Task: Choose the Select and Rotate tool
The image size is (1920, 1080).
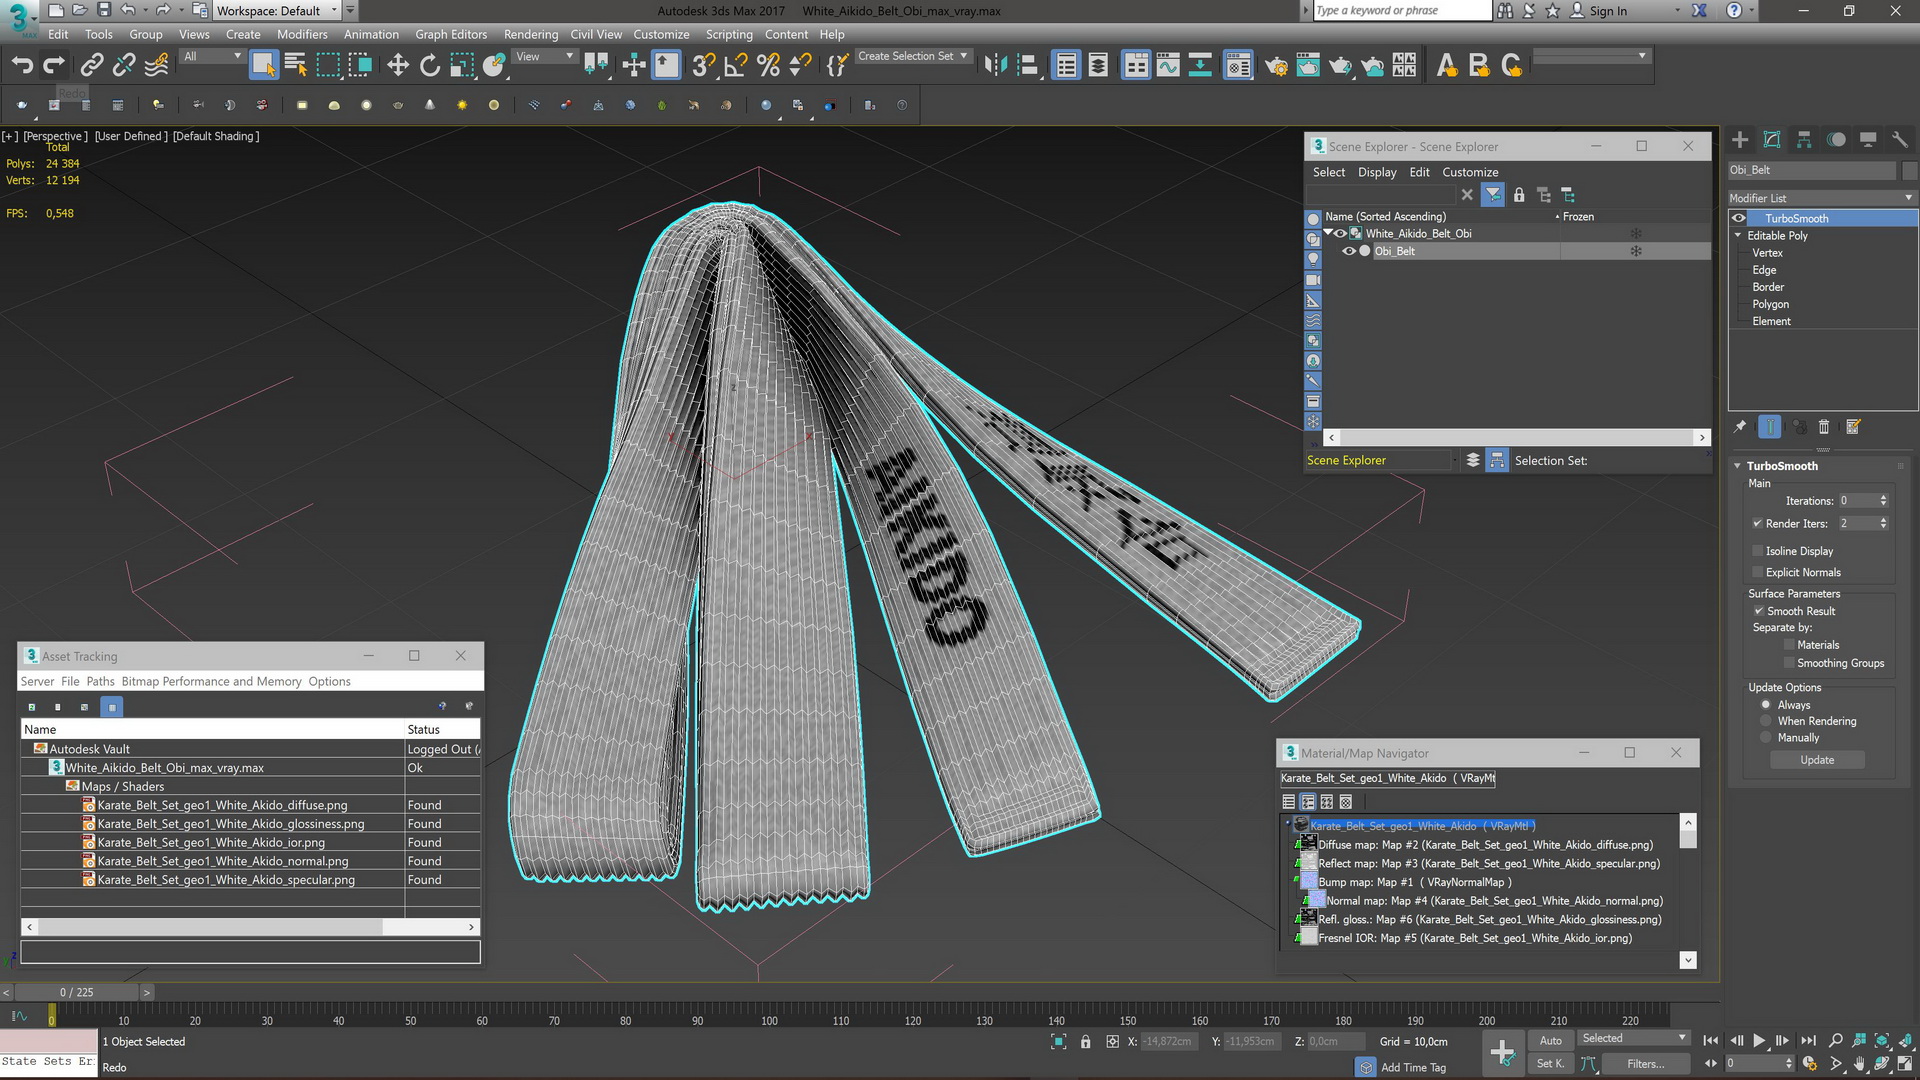Action: (429, 65)
